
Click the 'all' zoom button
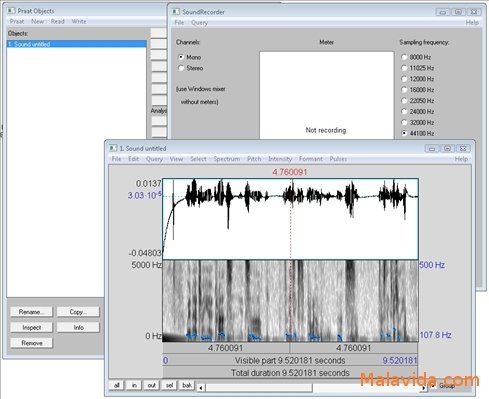coord(116,385)
